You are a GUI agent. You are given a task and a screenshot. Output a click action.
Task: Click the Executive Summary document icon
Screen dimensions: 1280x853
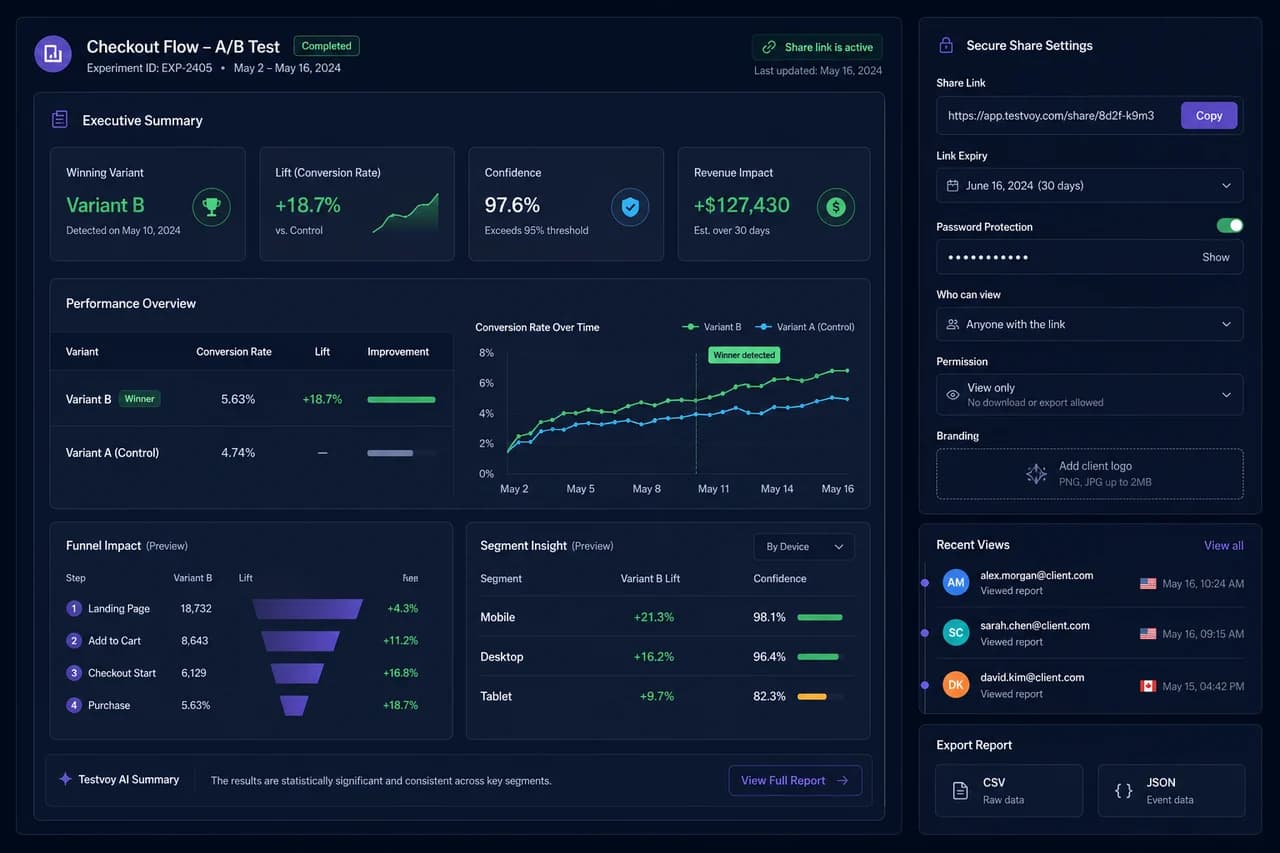tap(60, 120)
